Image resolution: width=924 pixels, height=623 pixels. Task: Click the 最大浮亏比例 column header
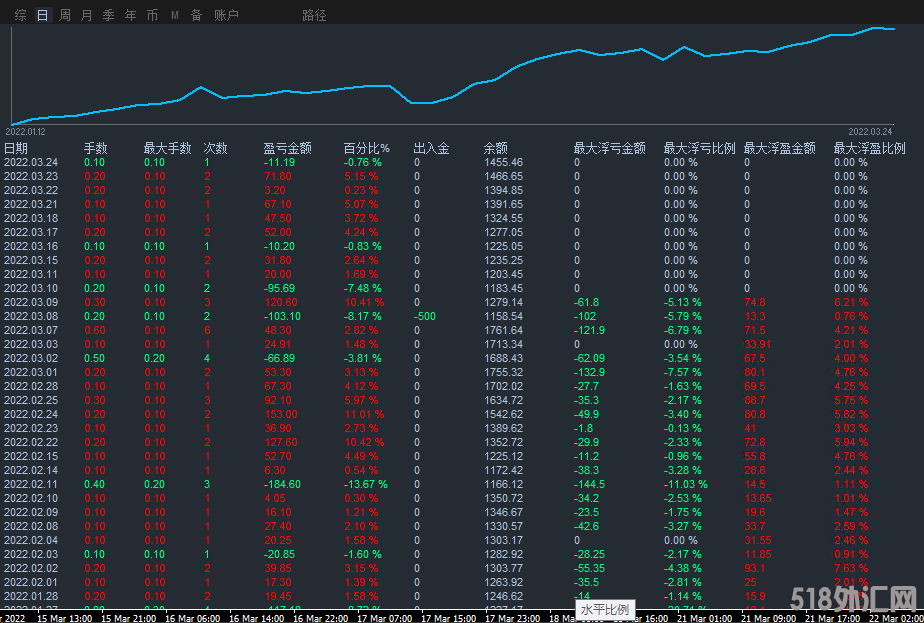699,148
